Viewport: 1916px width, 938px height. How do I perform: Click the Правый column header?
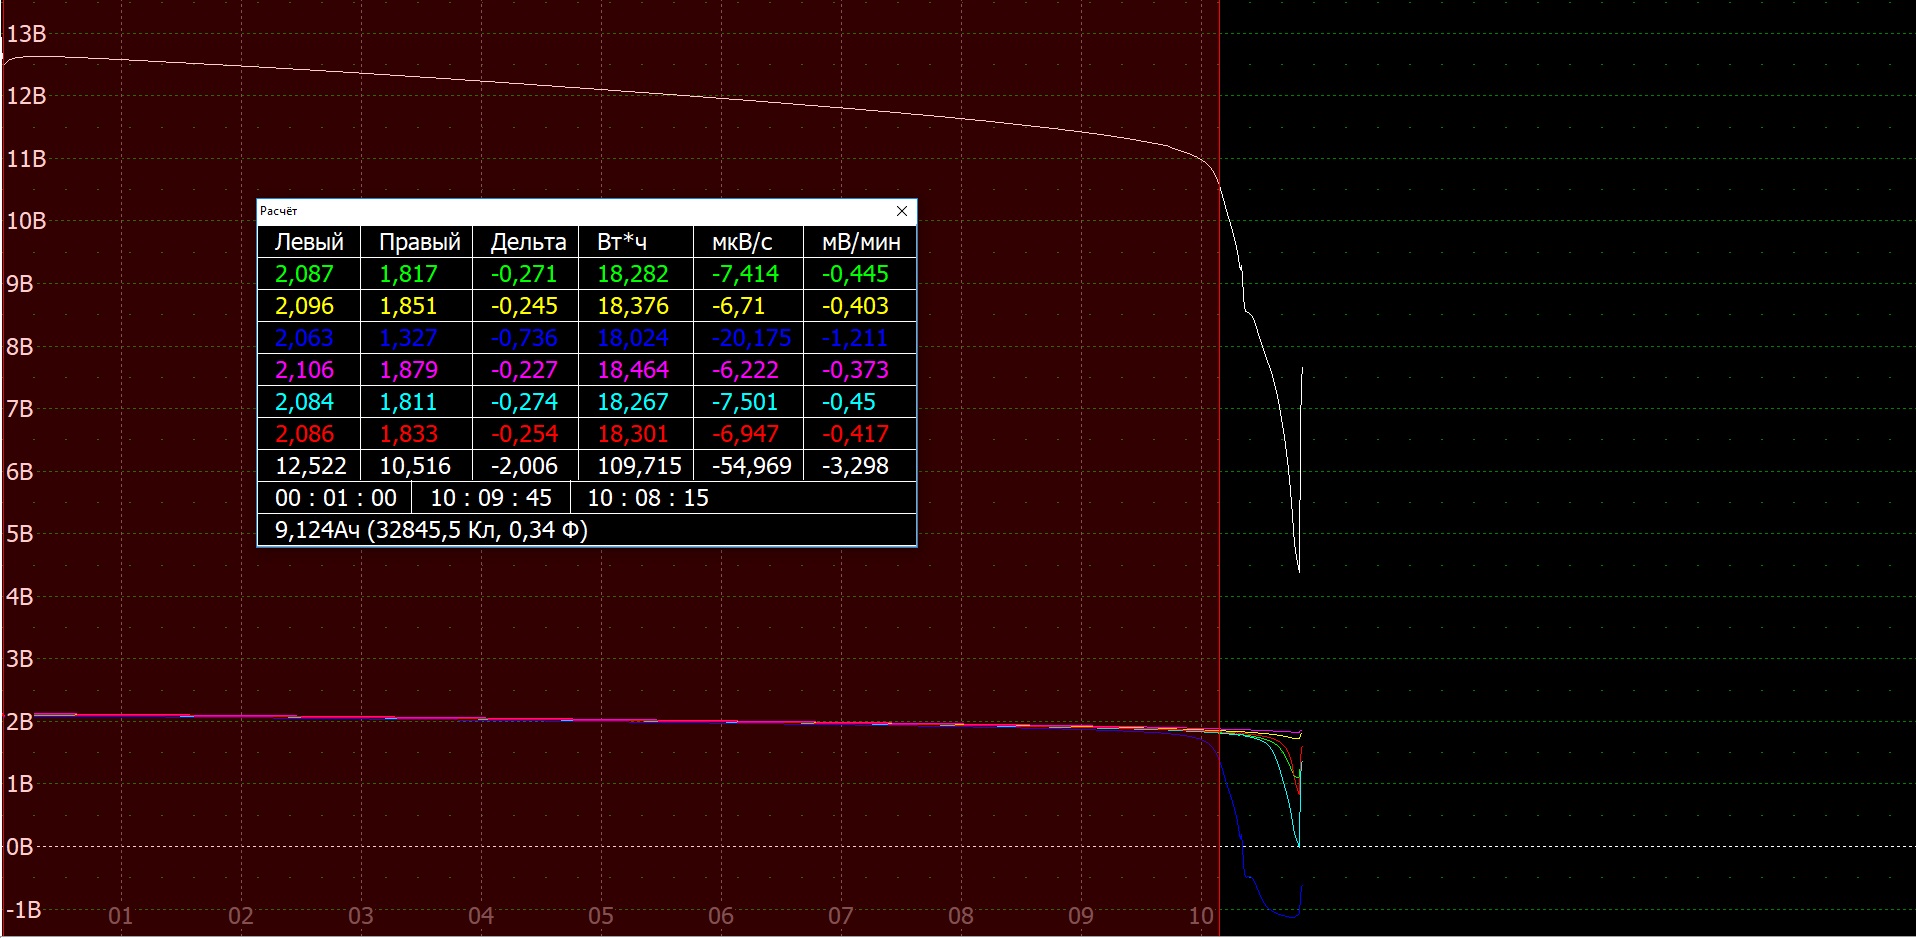pyautogui.click(x=420, y=242)
